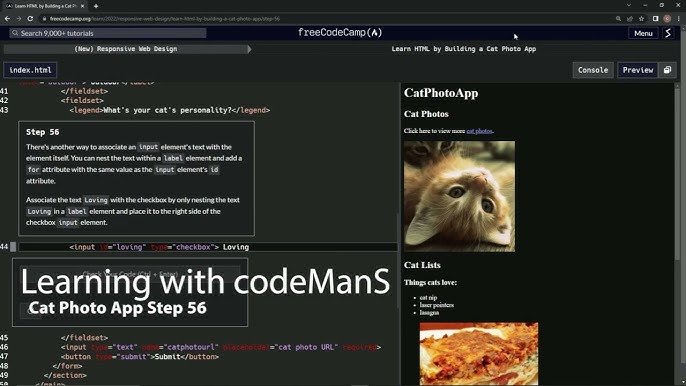Open the user profile icon beside Menu
Screen dimensions: 686x386
pos(668,33)
